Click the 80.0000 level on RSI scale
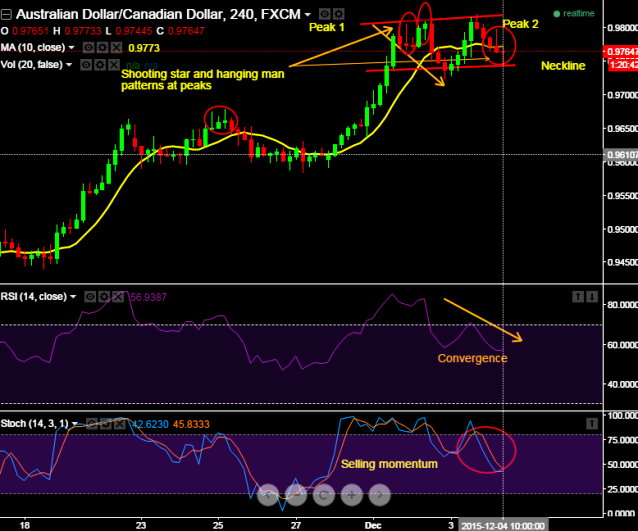The image size is (638, 531). pos(622,305)
